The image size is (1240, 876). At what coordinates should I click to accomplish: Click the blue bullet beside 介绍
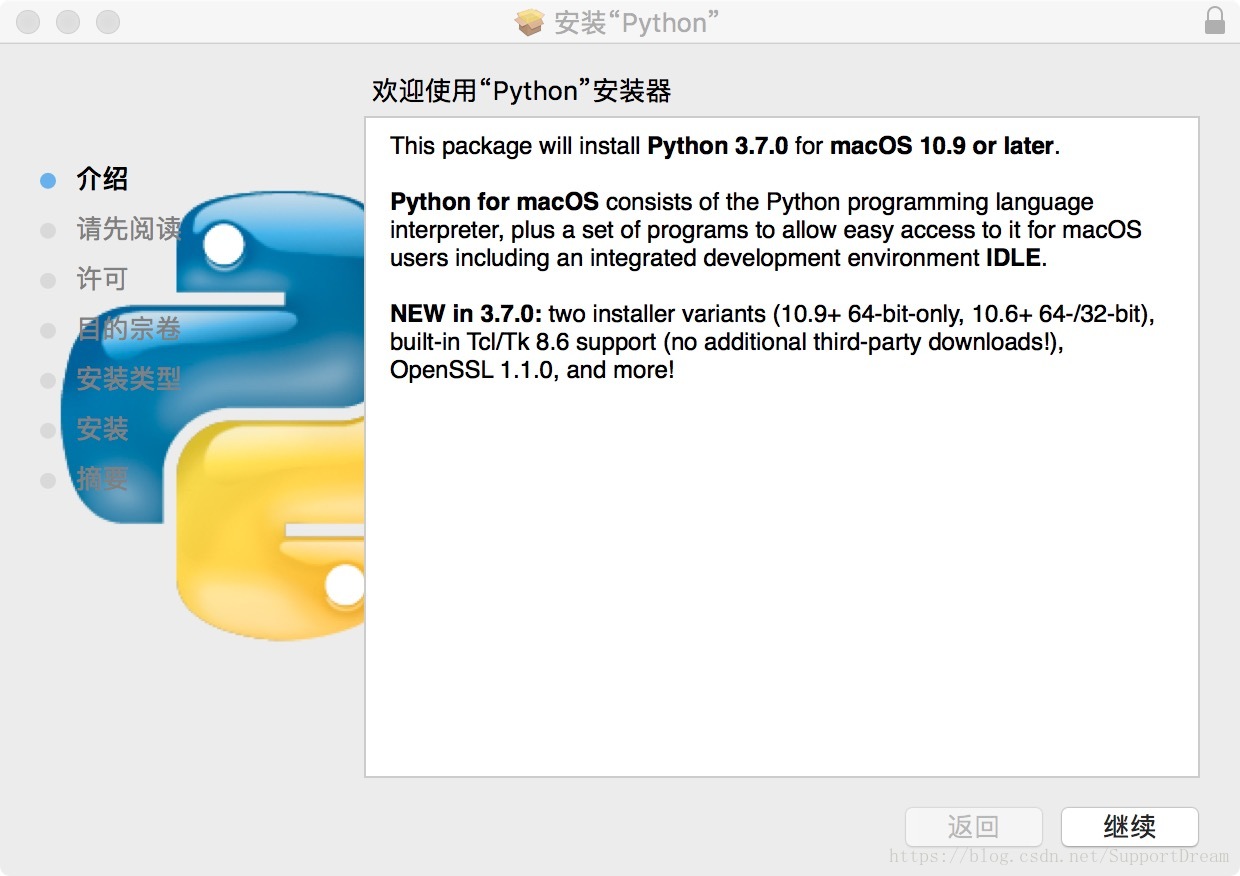(x=48, y=181)
